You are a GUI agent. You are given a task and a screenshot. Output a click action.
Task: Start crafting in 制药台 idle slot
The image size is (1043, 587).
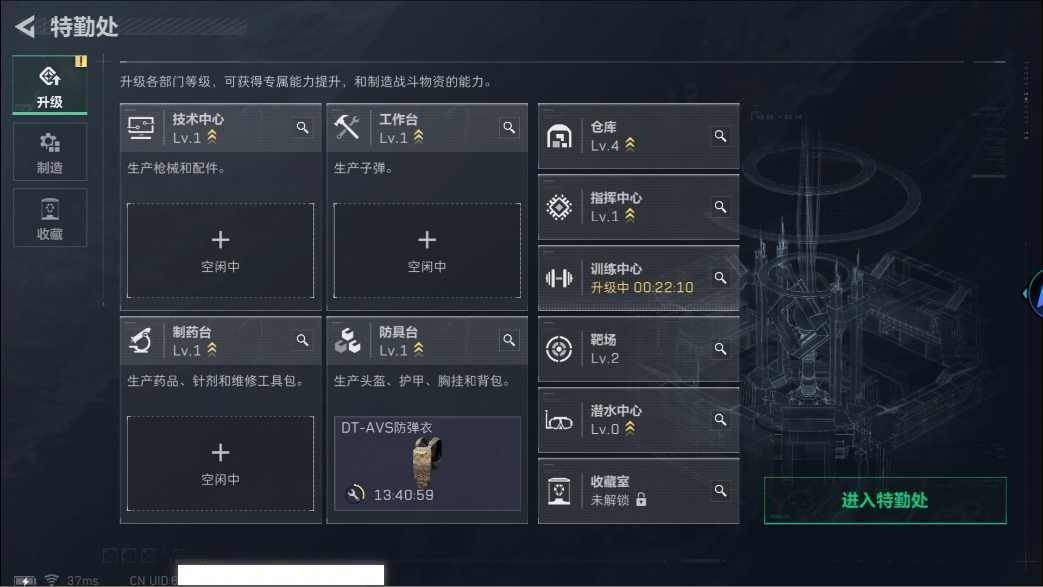click(220, 463)
